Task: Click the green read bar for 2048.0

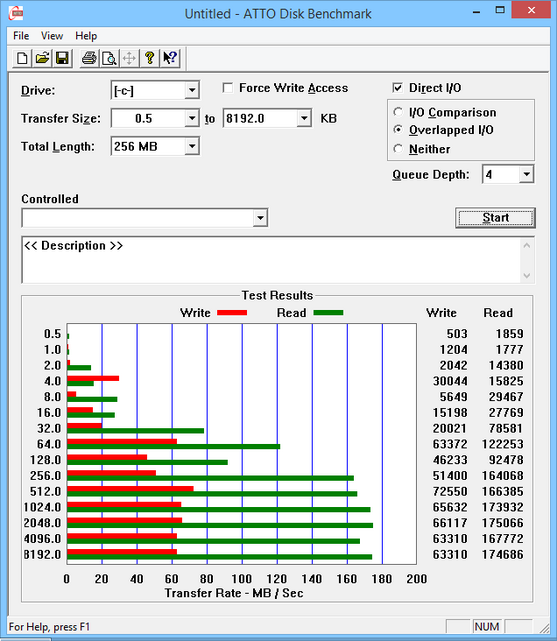Action: coord(220,525)
